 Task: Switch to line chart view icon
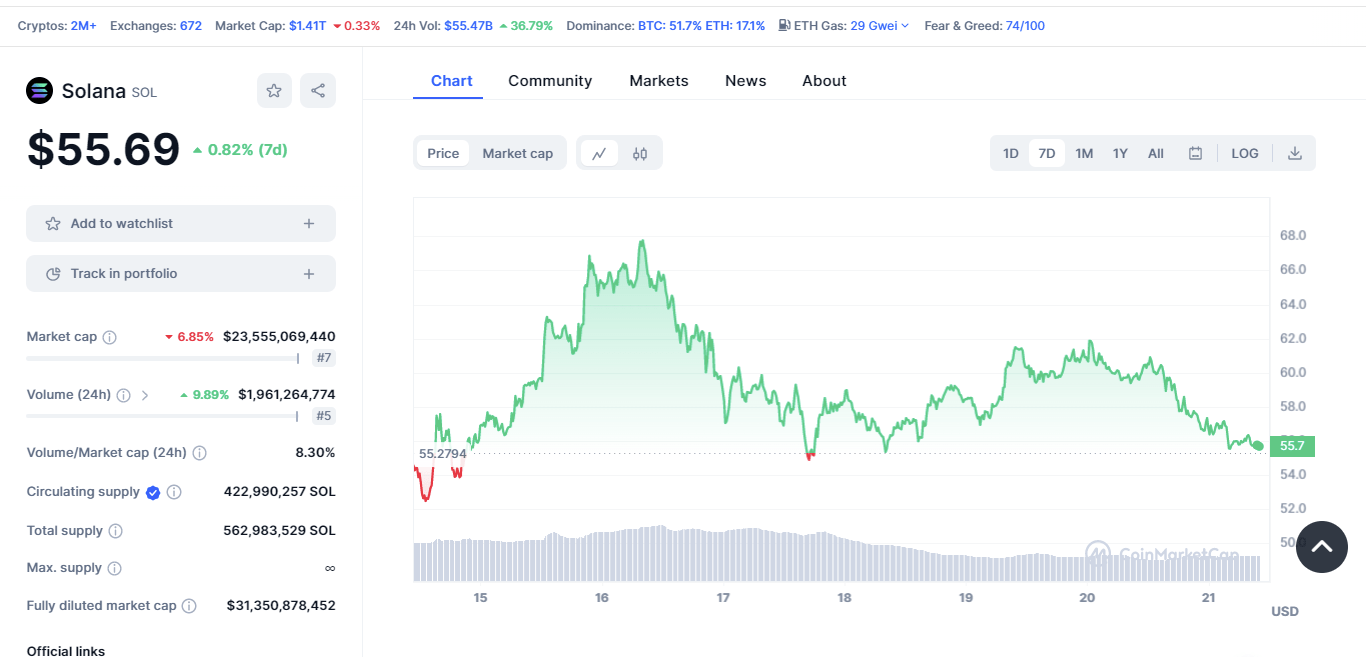(x=599, y=153)
